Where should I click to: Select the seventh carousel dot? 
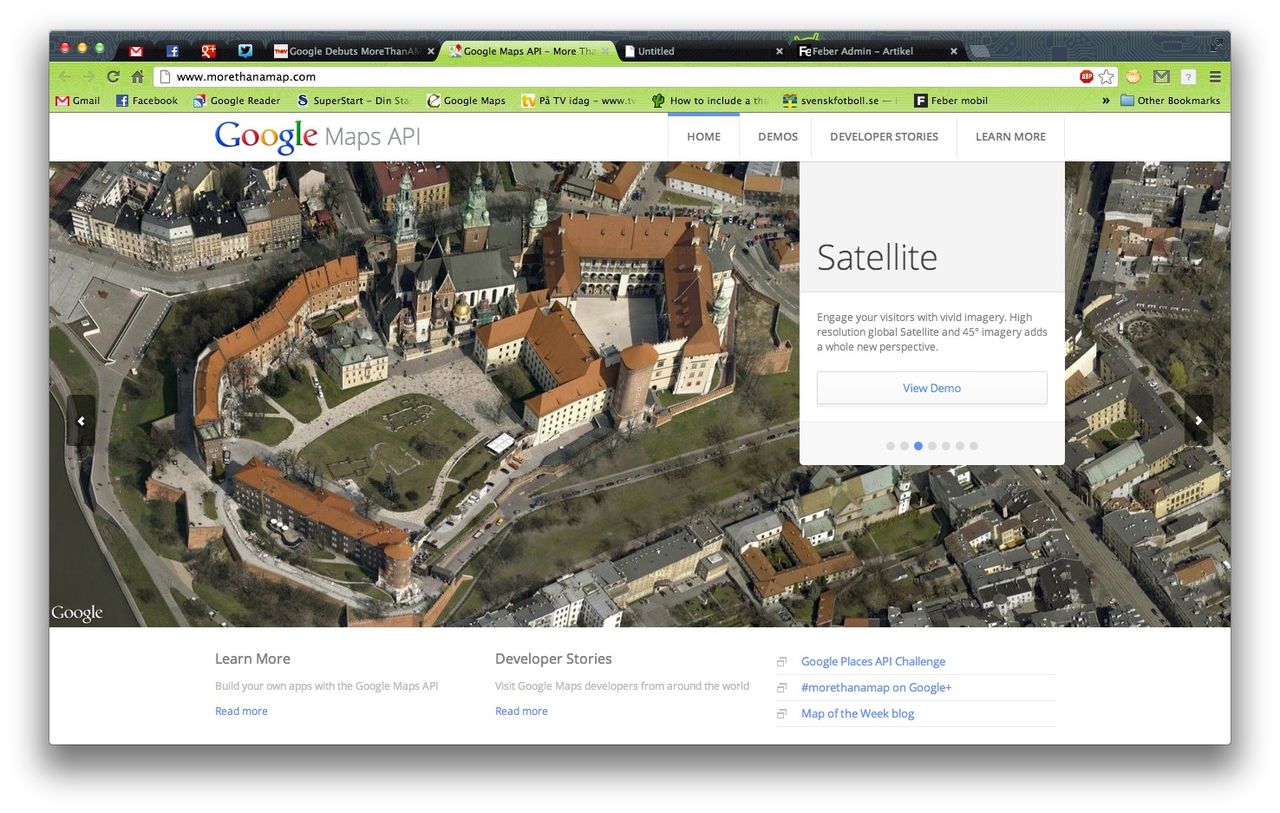[x=974, y=446]
